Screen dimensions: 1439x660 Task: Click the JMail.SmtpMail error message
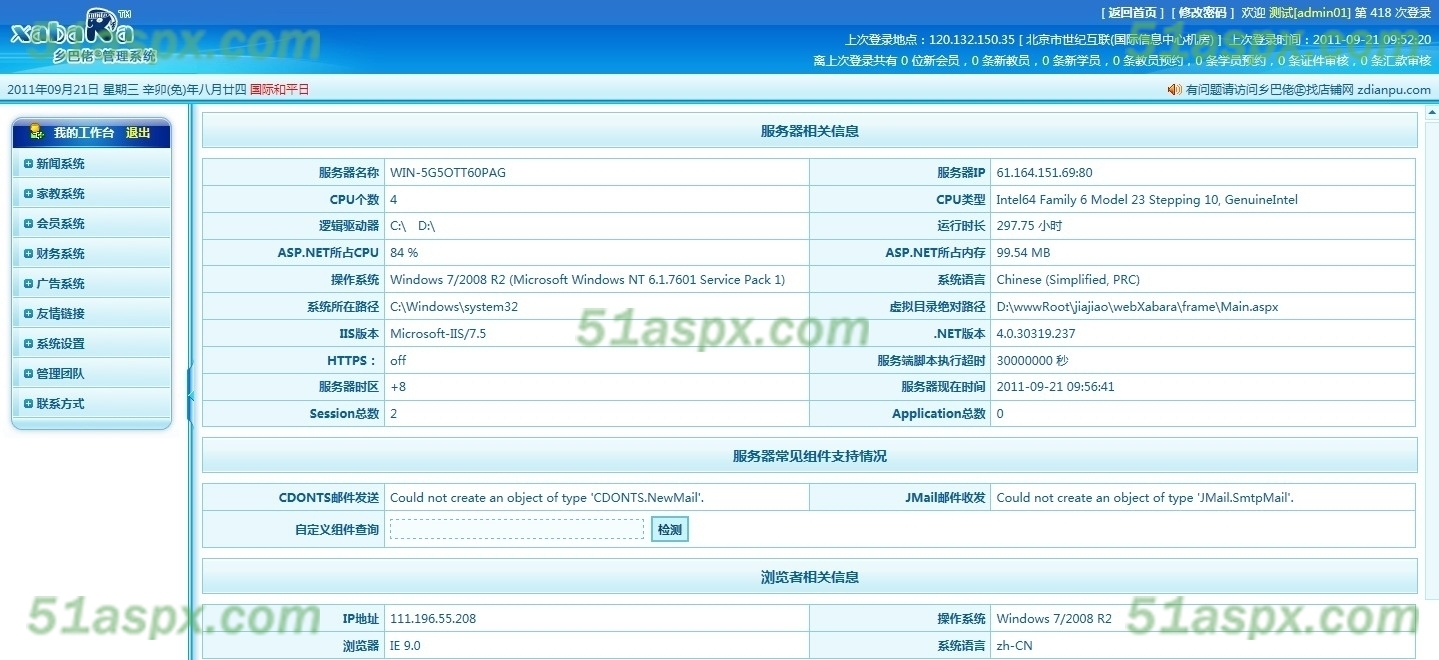click(1145, 498)
